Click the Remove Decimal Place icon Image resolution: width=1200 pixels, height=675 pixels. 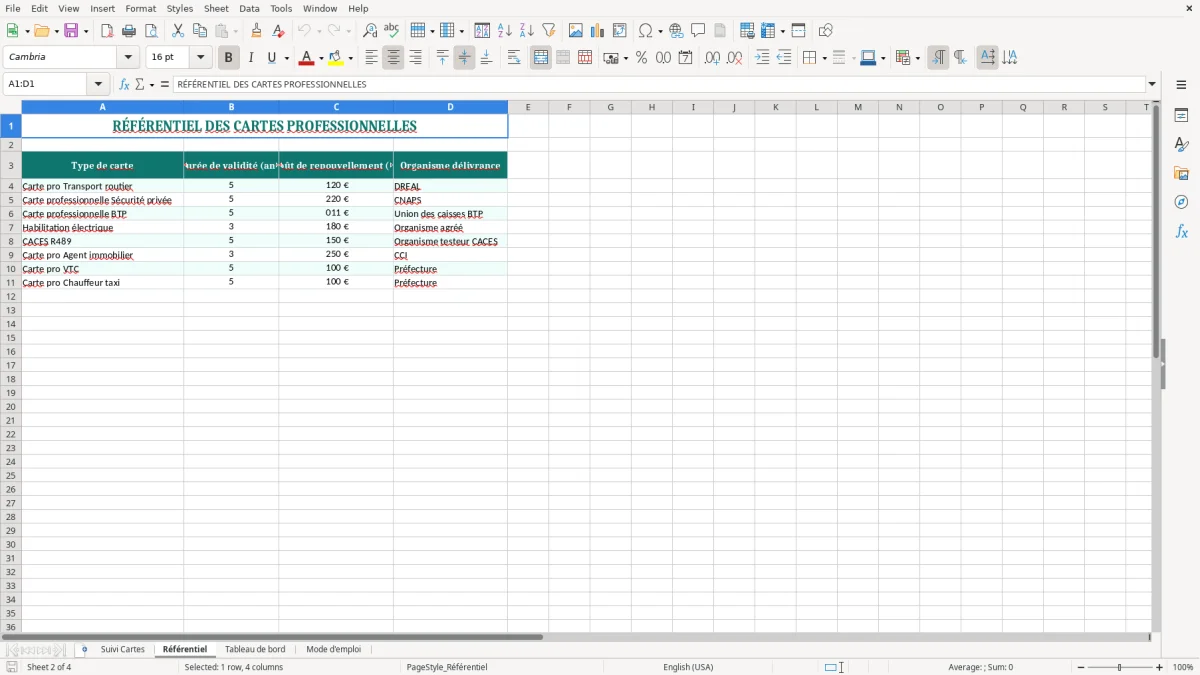pos(734,58)
